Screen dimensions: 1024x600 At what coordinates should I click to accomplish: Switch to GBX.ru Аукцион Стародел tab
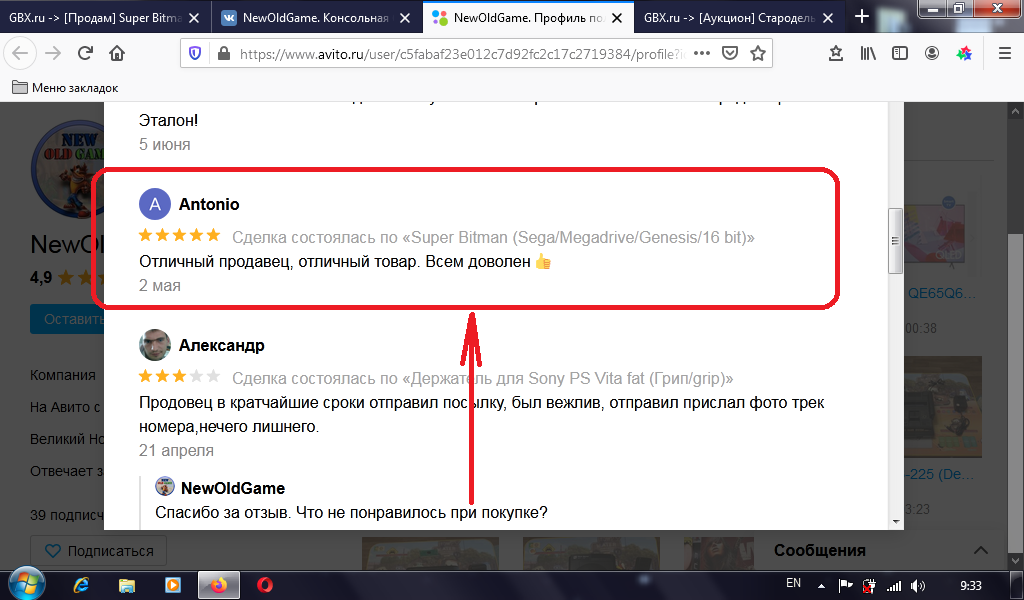point(729,18)
